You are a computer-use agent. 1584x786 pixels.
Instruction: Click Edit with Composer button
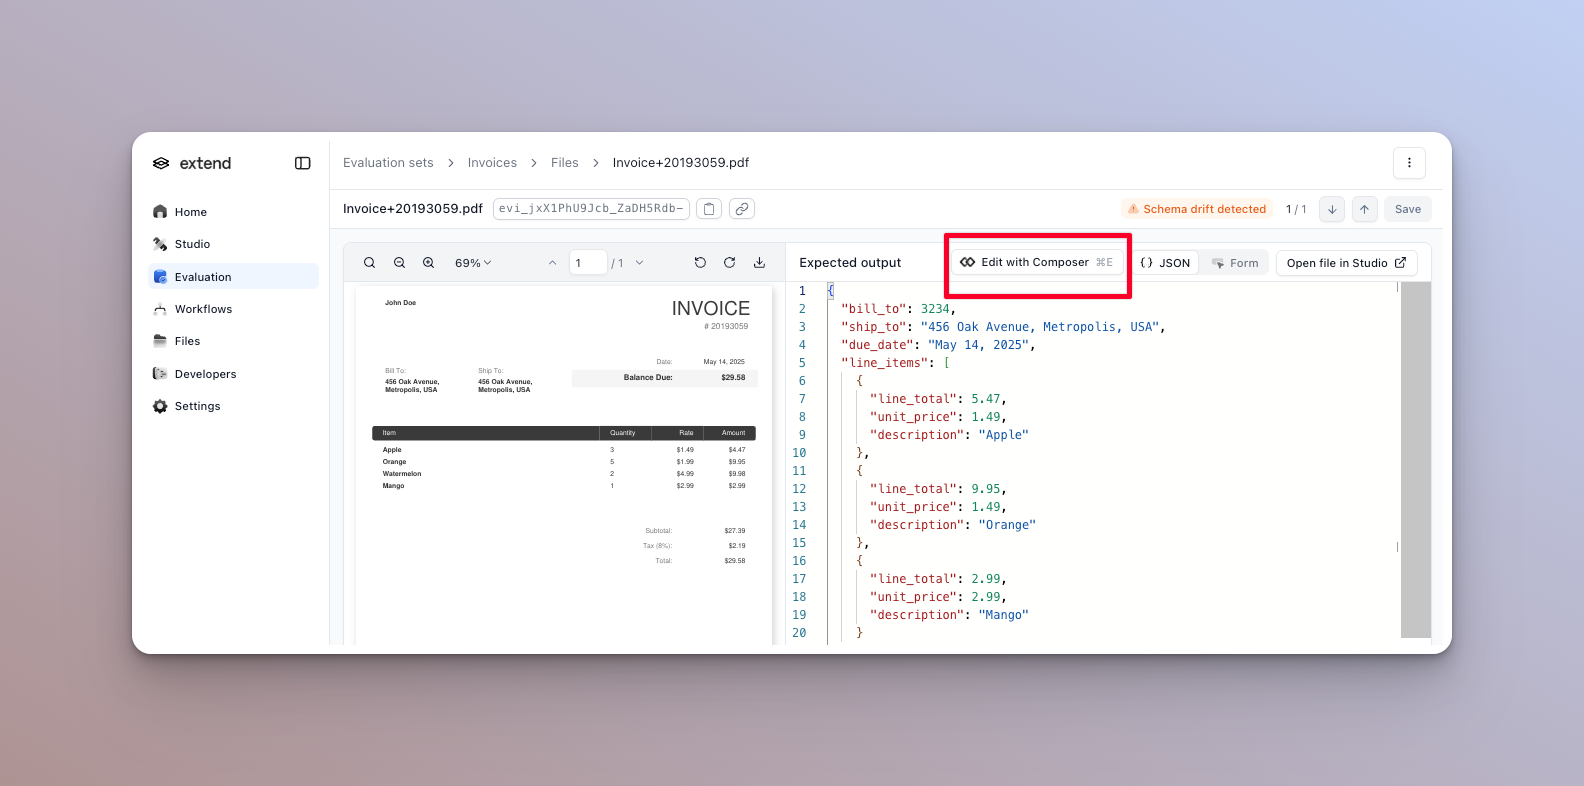click(1036, 262)
